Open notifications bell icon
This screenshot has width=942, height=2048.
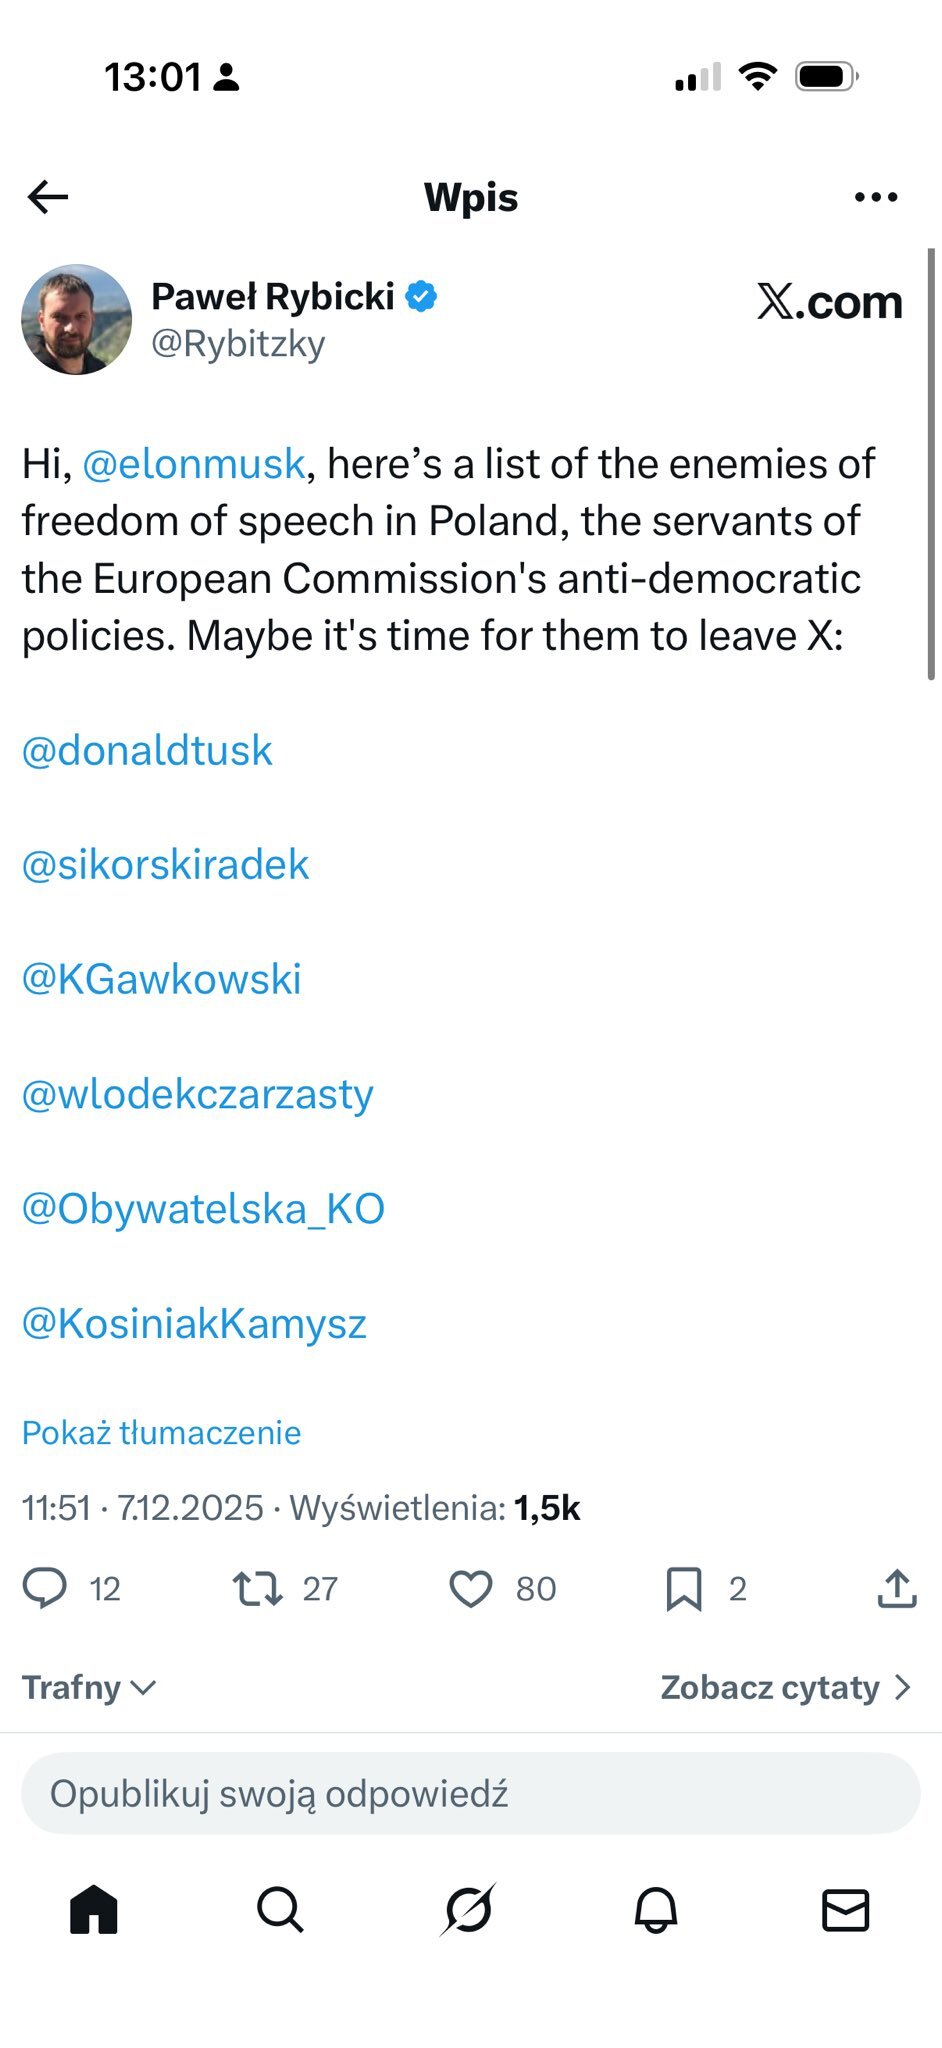pyautogui.click(x=656, y=1911)
